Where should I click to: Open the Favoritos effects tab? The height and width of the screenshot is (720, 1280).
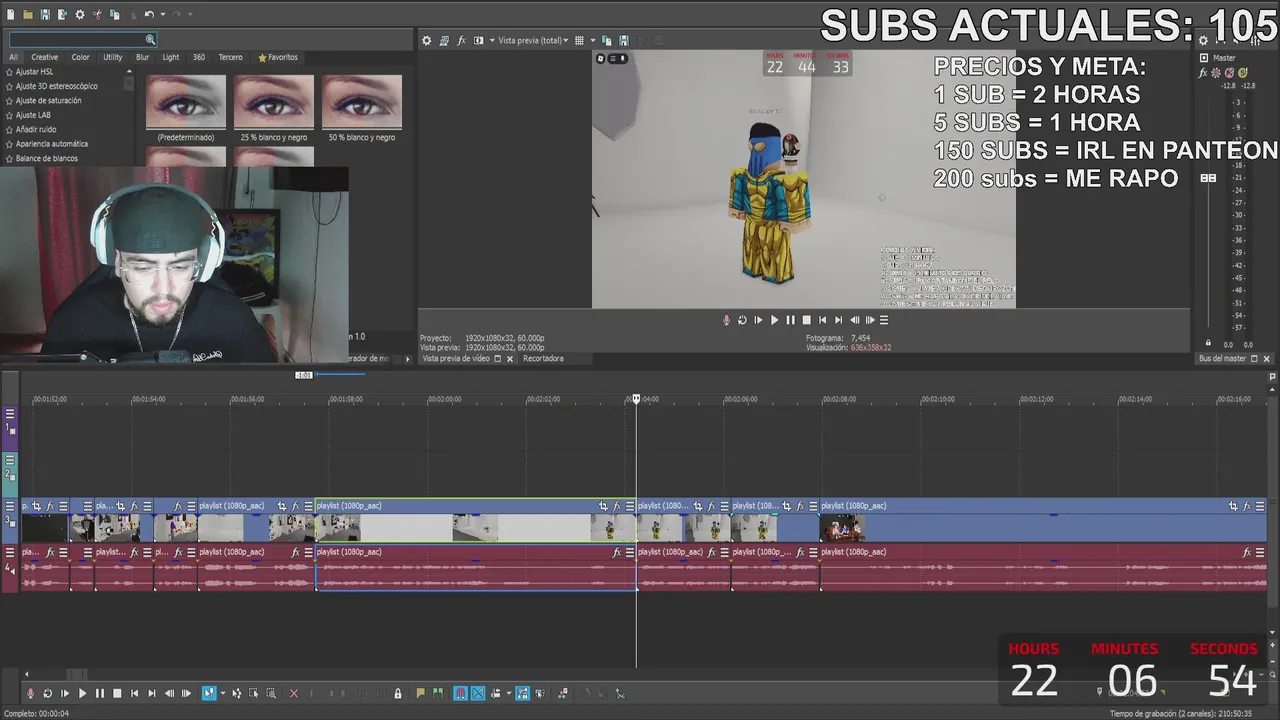click(278, 57)
